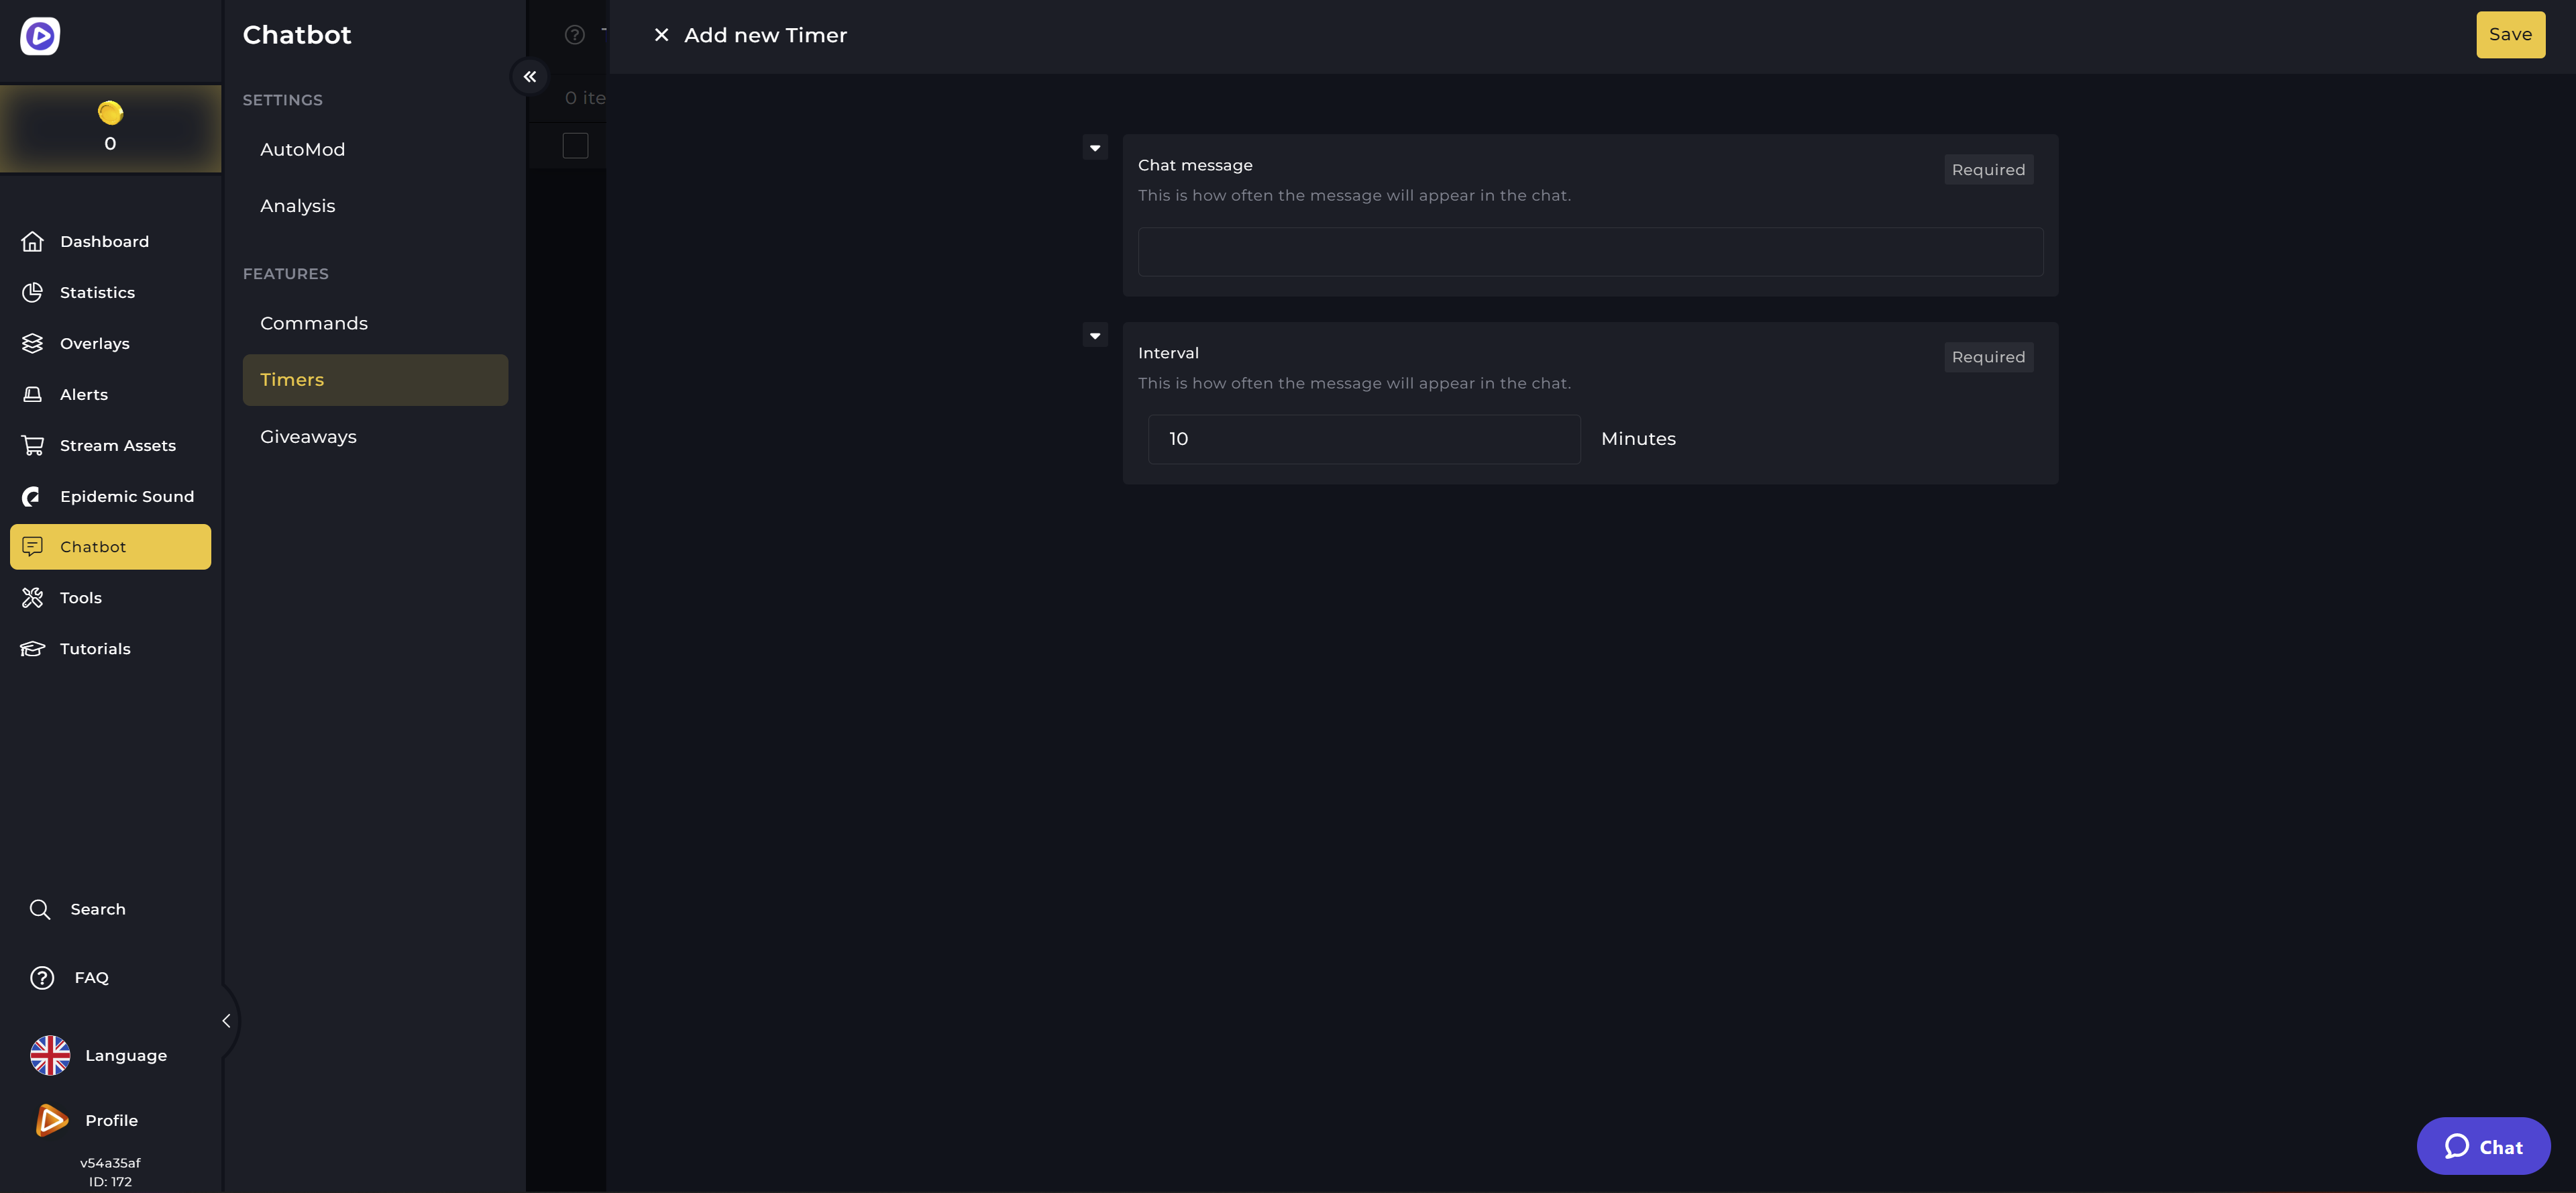Select Giveaways in Chatbot features
Screen dimensions: 2576x1193
click(308, 437)
